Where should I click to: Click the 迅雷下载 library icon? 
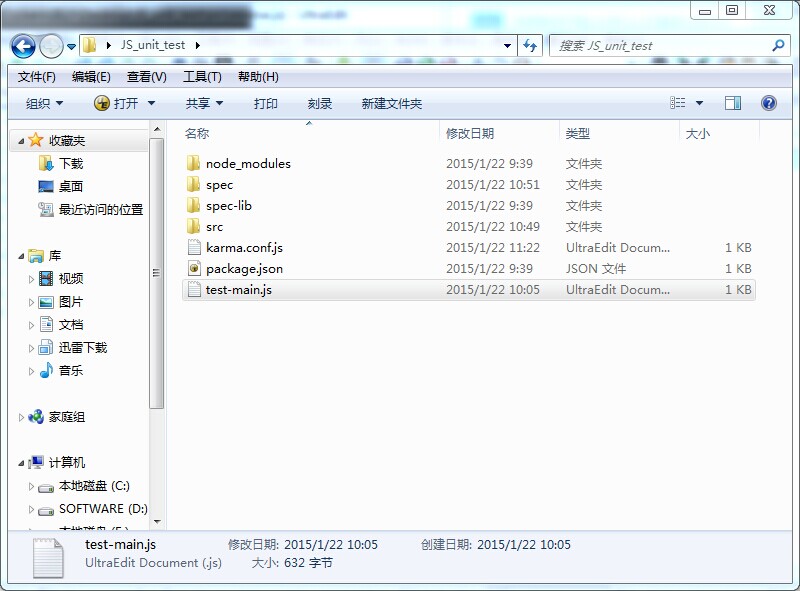point(46,348)
